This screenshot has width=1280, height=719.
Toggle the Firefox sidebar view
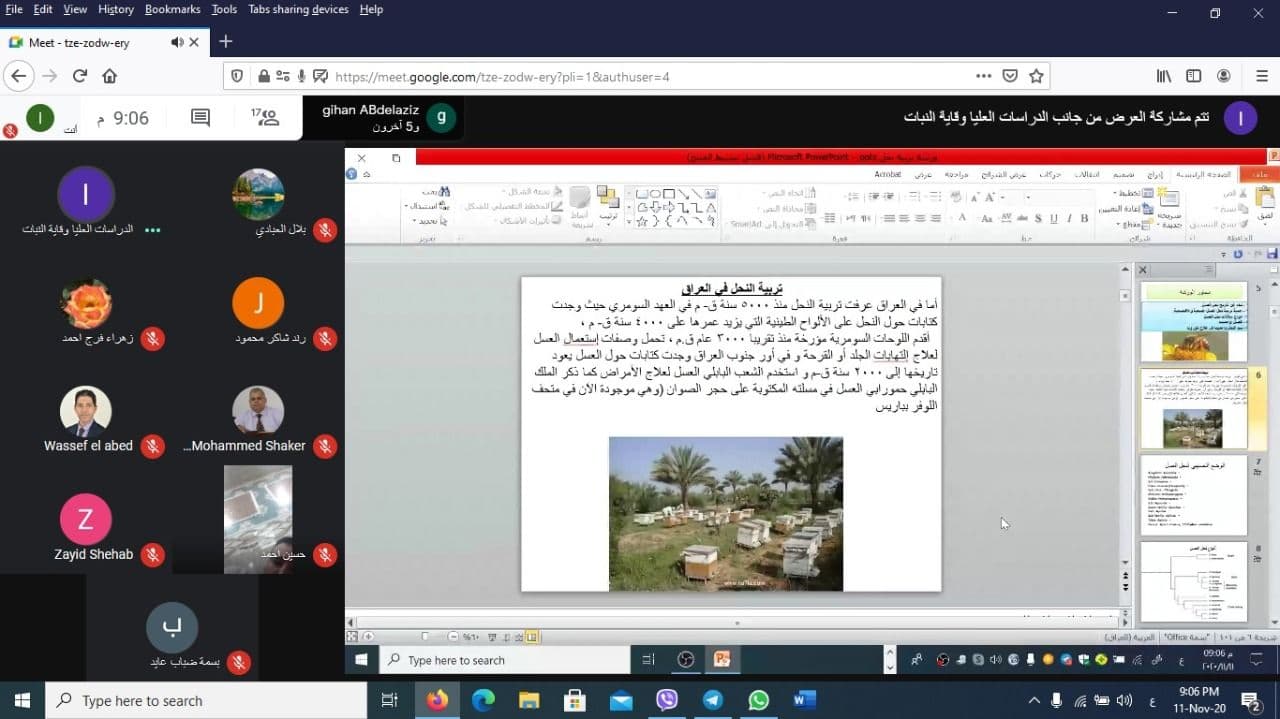pos(1194,76)
